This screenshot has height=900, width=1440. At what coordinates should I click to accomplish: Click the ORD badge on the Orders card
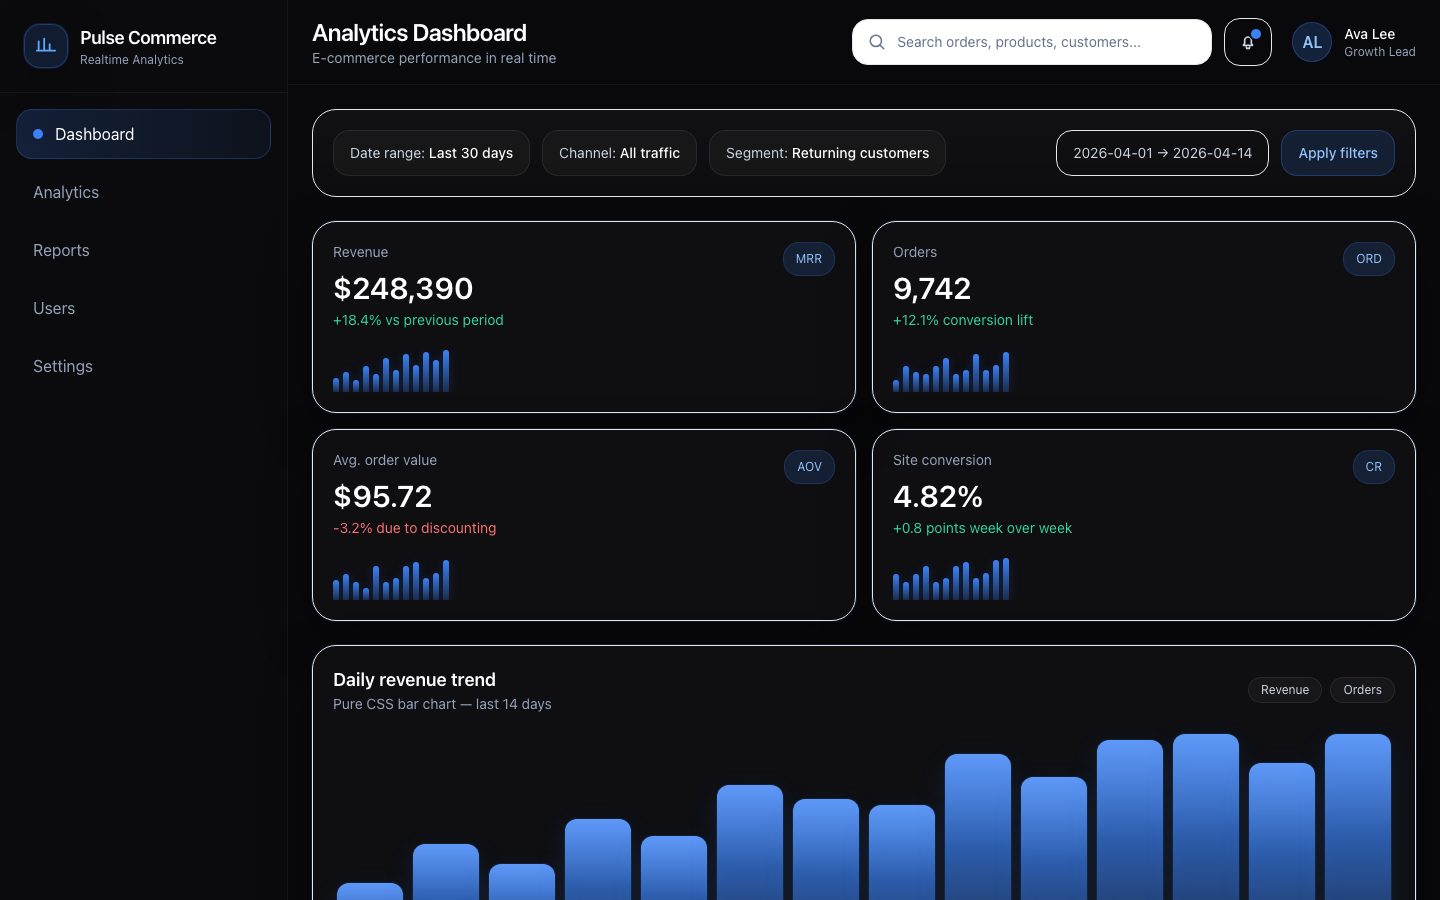pyautogui.click(x=1368, y=259)
